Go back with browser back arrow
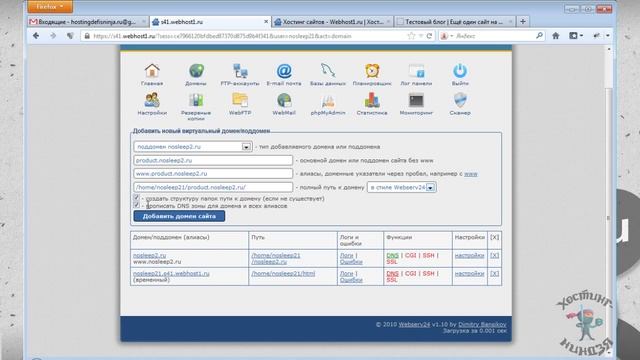The height and width of the screenshot is (360, 640). point(36,36)
